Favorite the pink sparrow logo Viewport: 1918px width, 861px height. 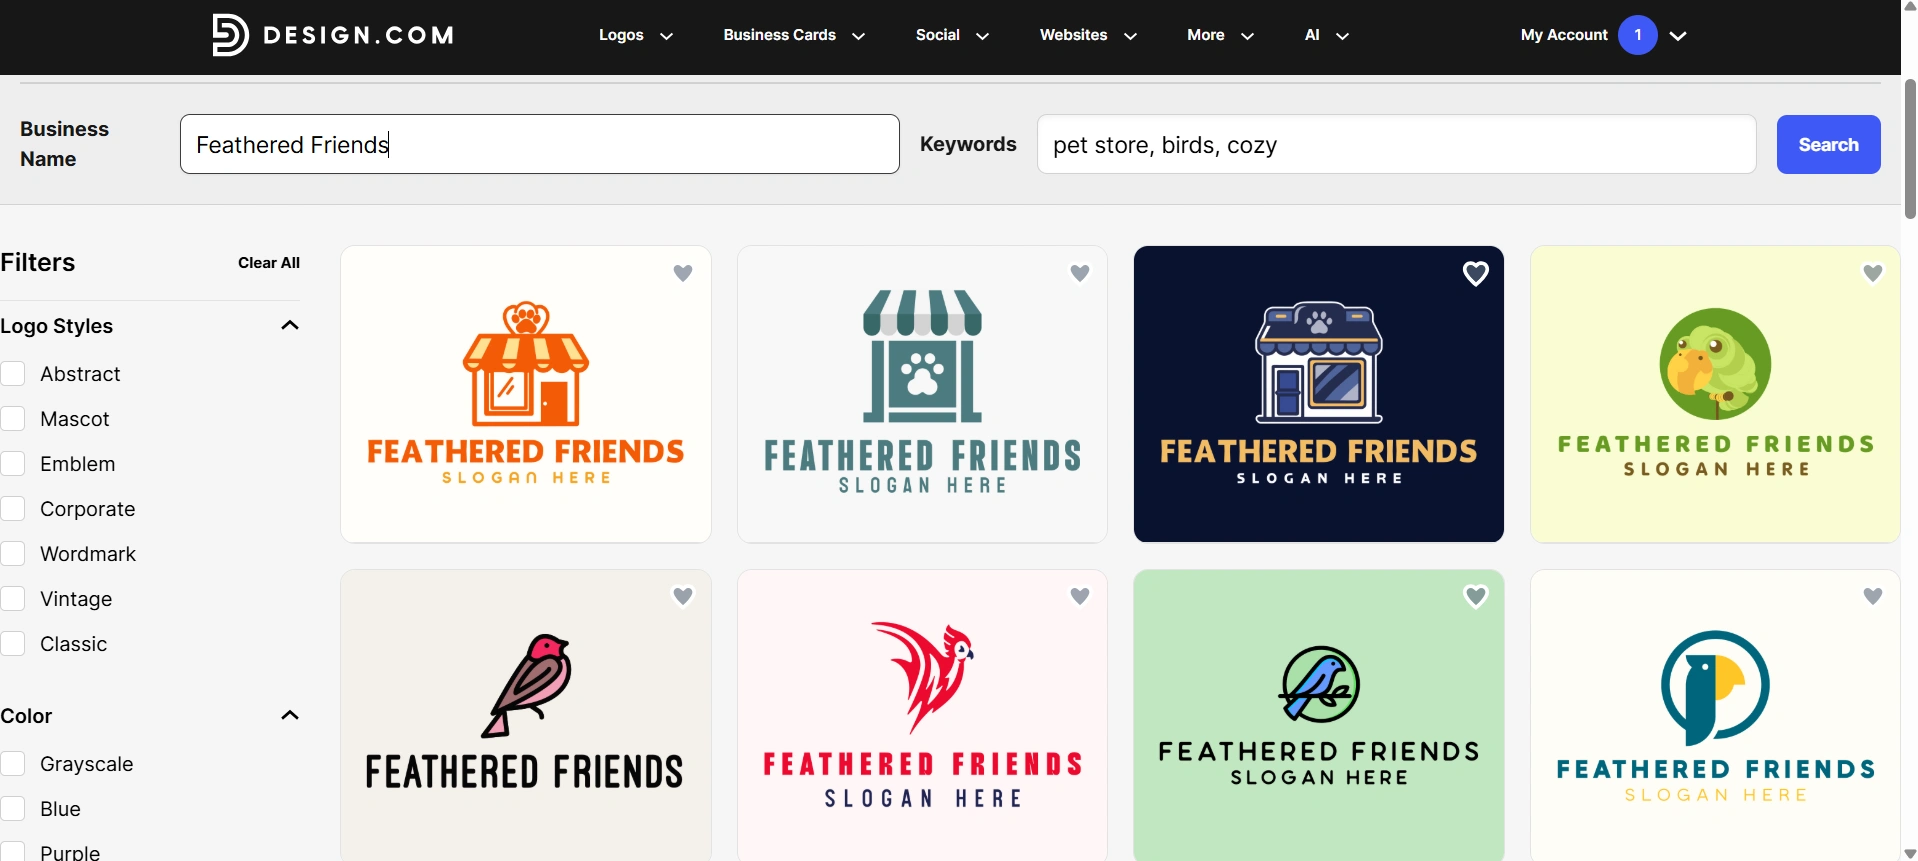[683, 596]
